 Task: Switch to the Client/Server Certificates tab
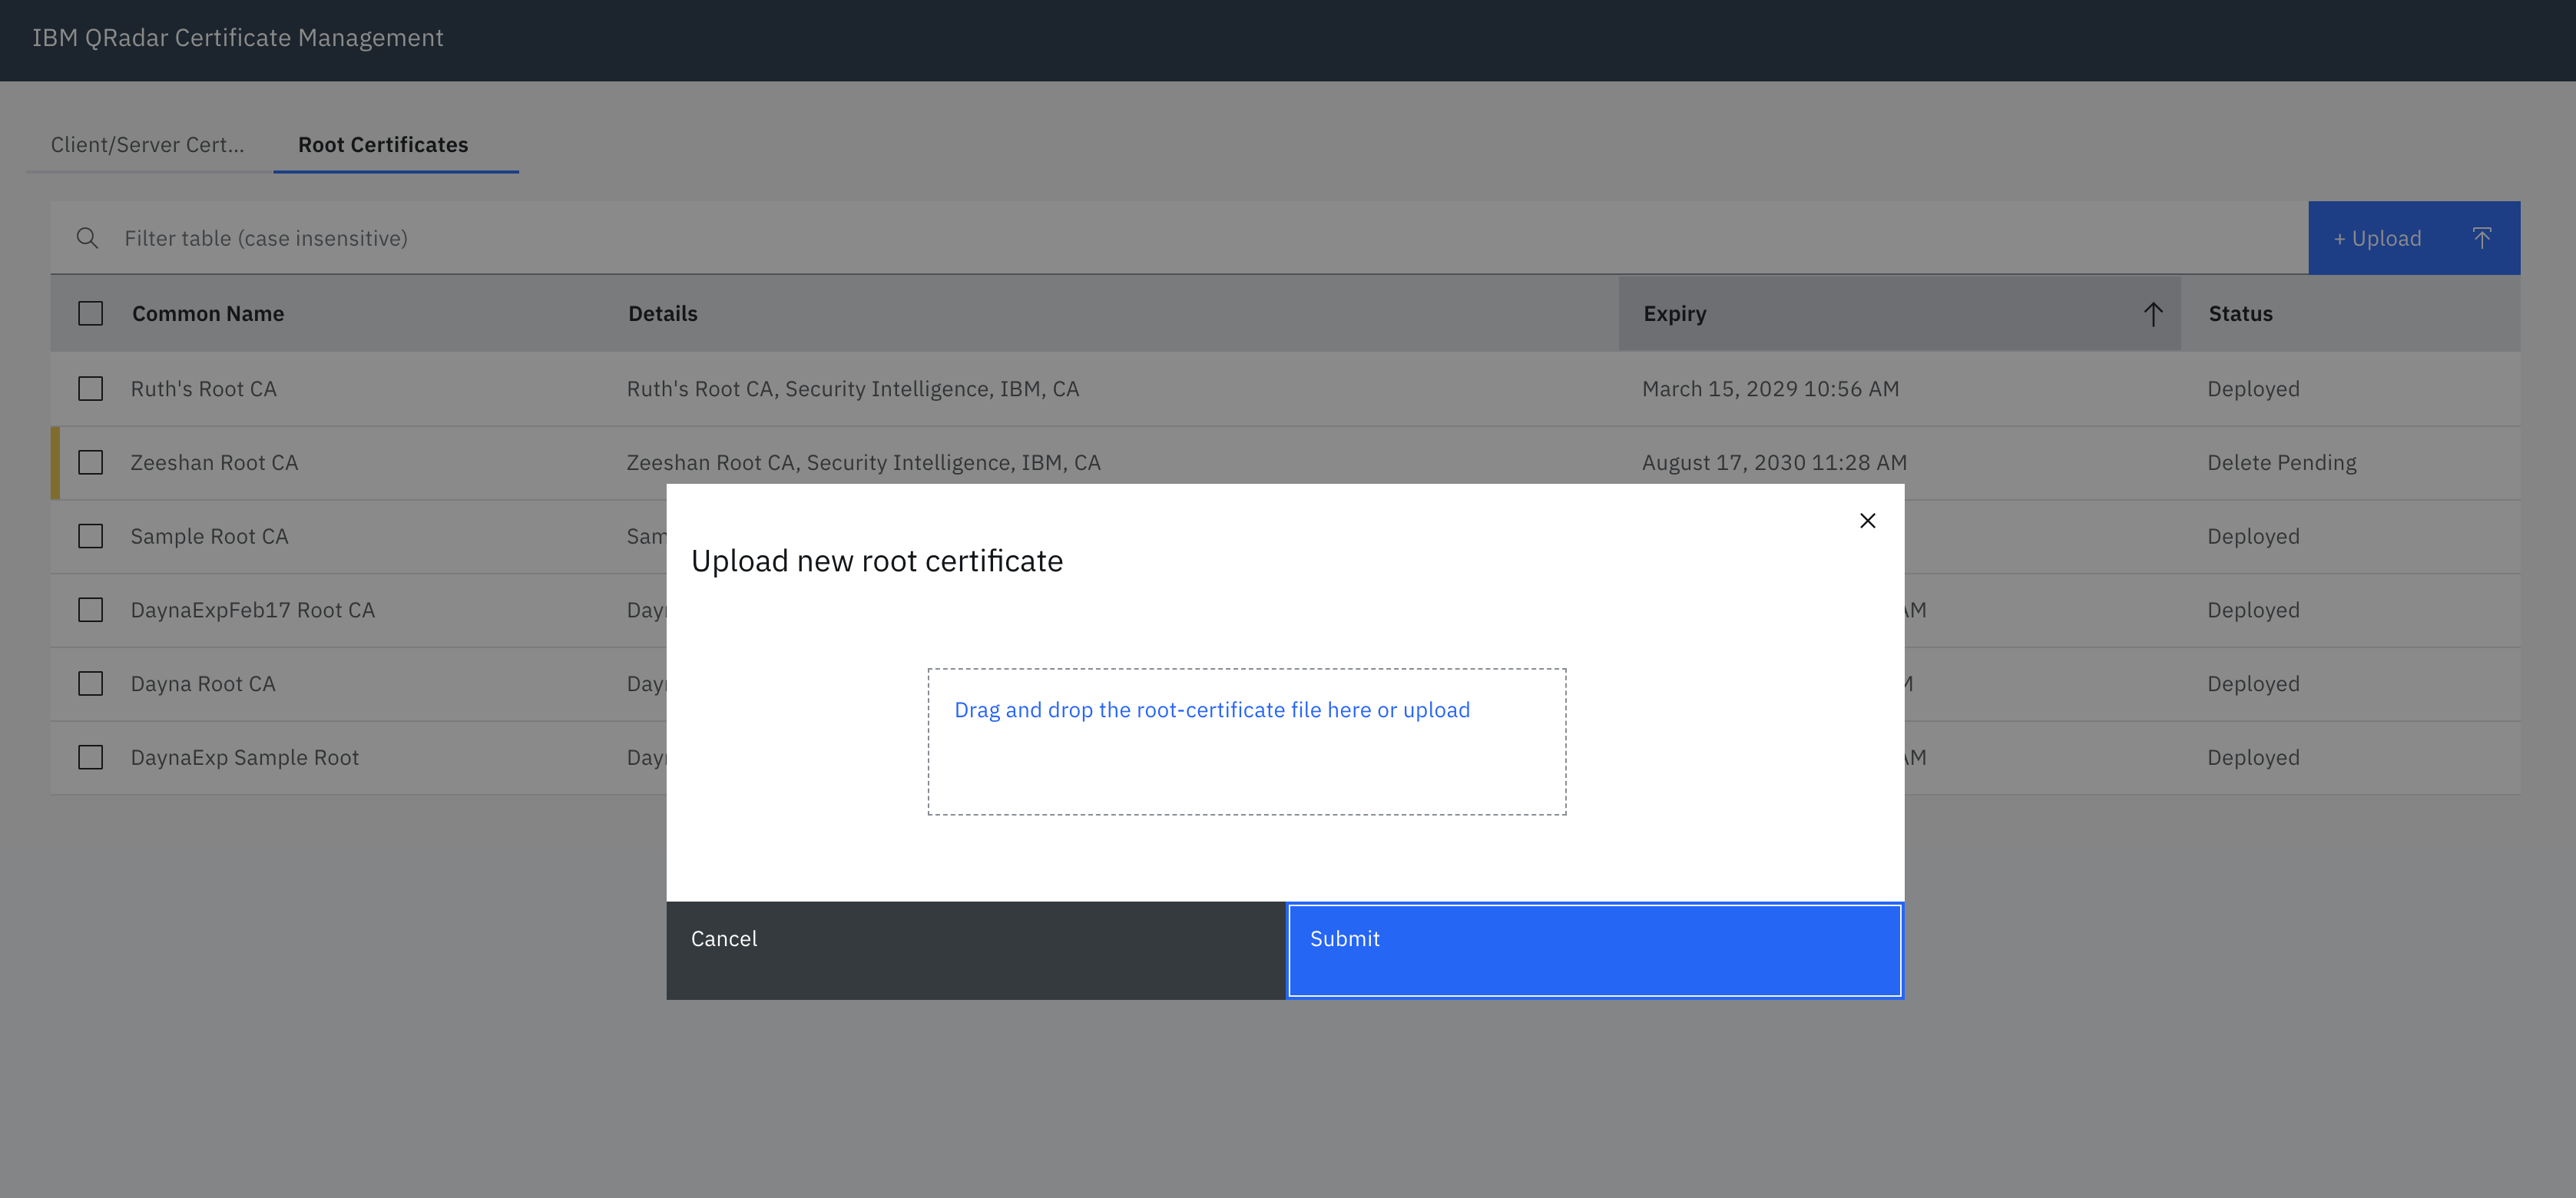(147, 144)
